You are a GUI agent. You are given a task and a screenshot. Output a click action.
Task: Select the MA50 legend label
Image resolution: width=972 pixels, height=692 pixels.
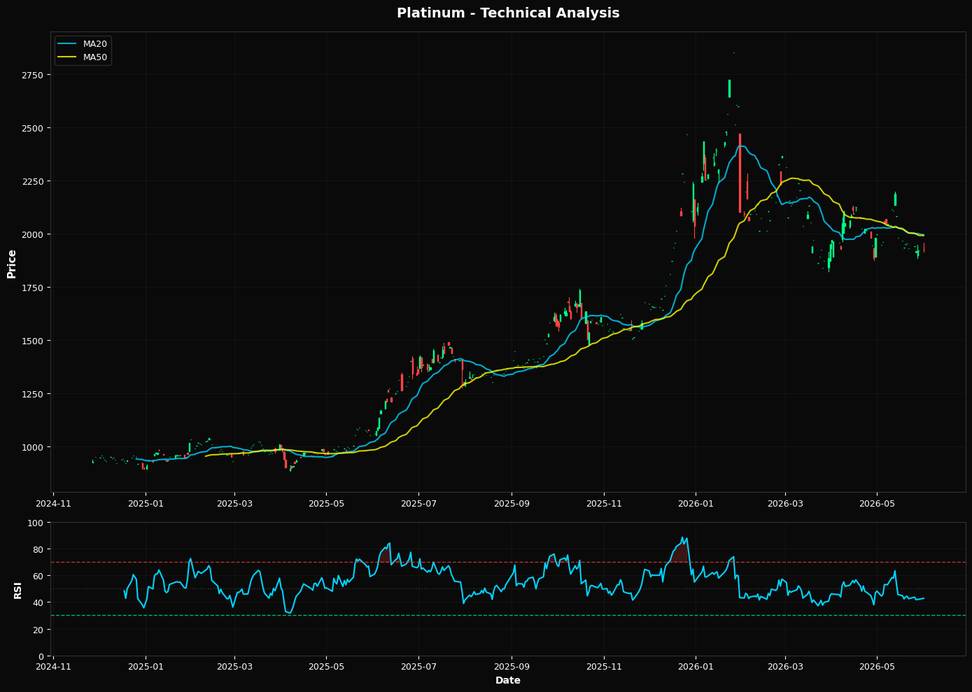point(97,57)
